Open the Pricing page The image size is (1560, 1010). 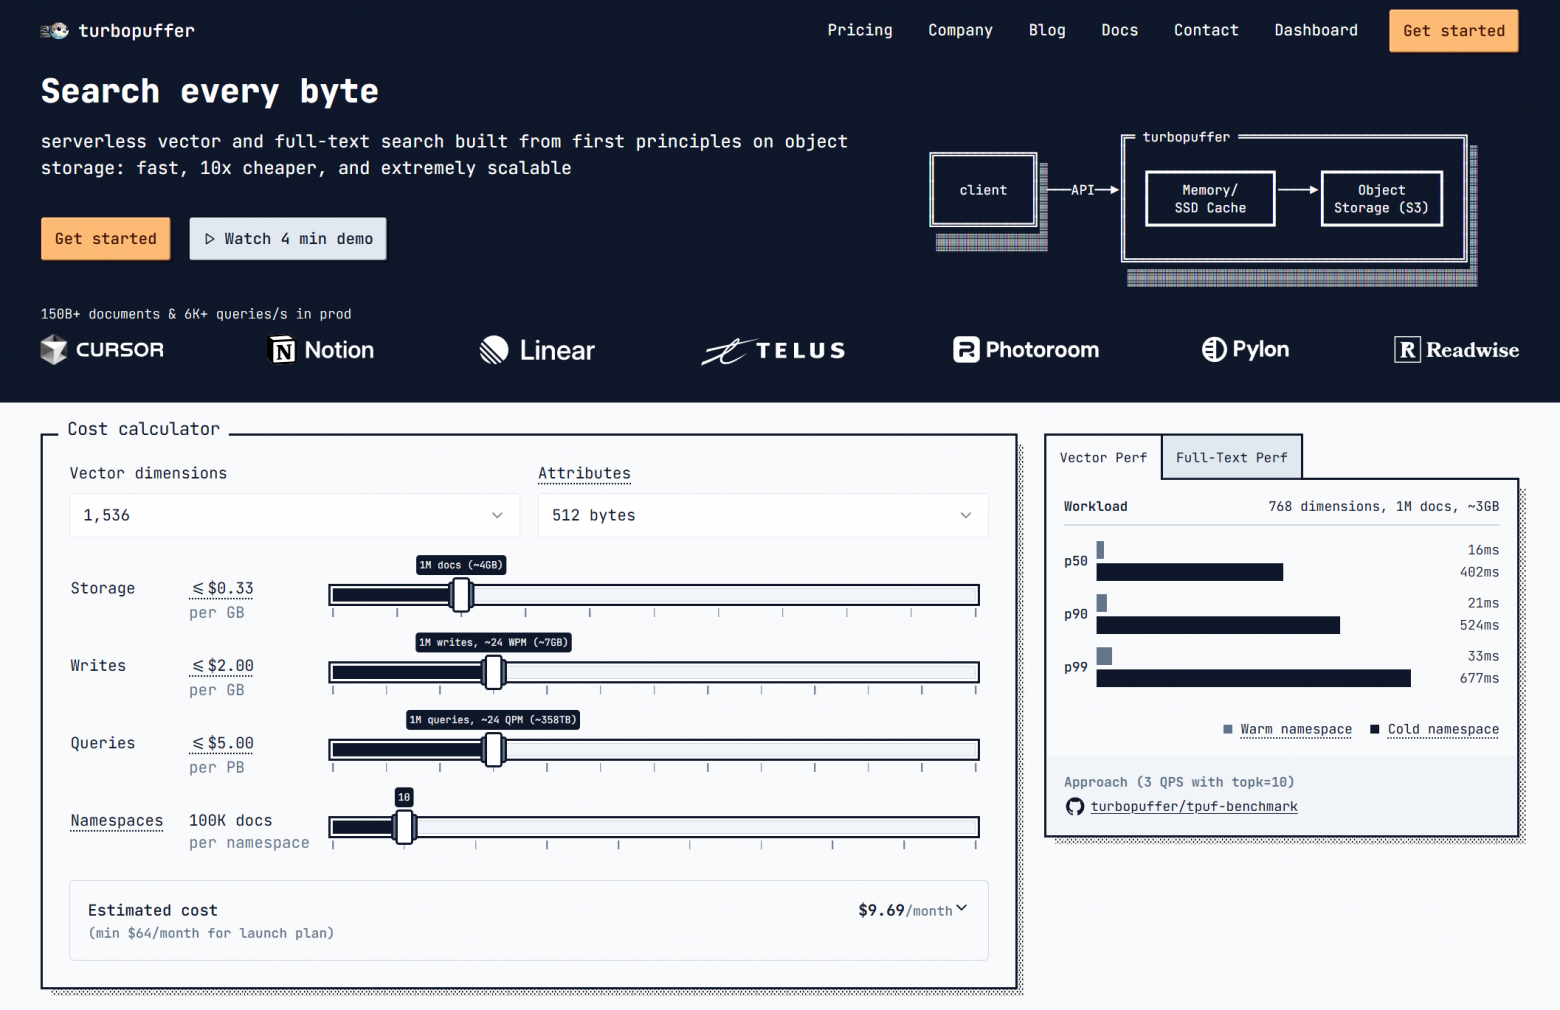pyautogui.click(x=860, y=30)
